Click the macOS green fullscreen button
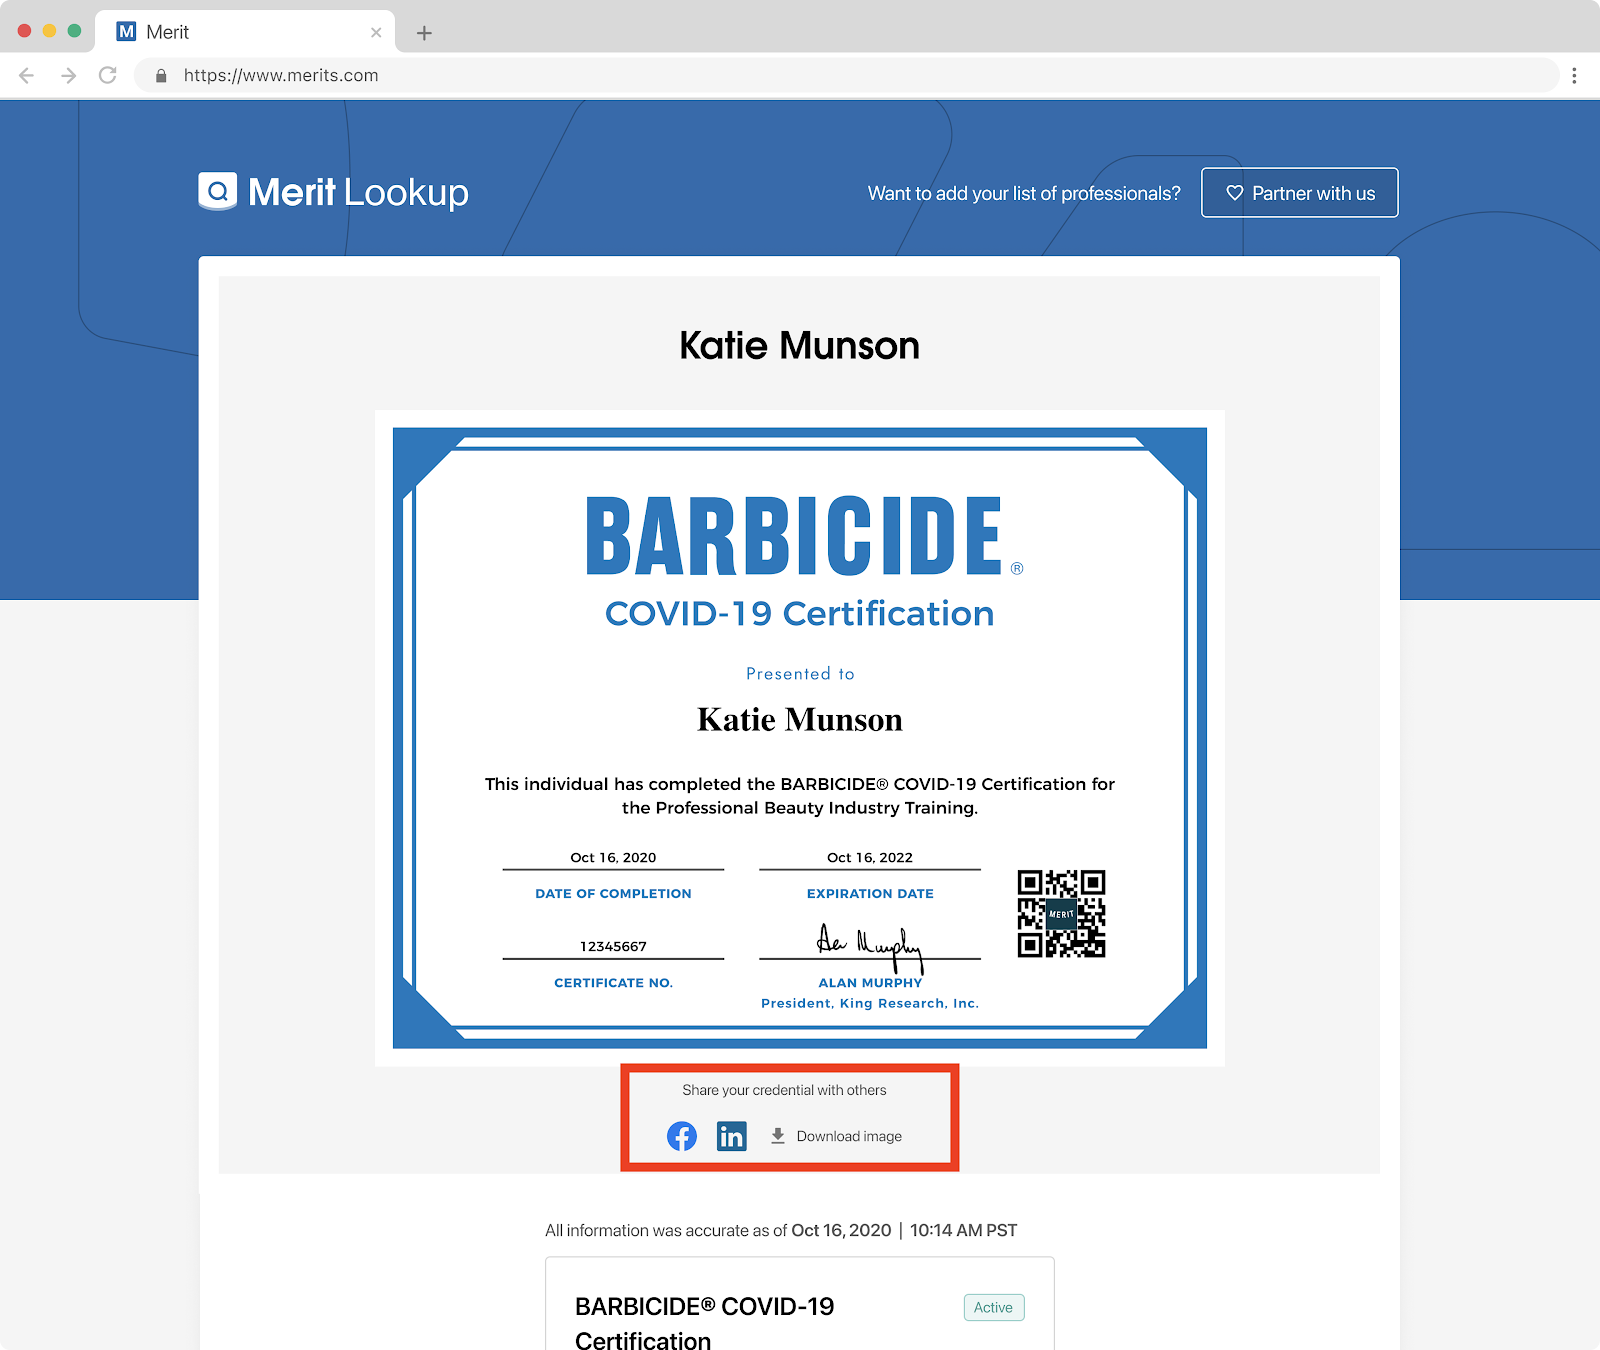Image resolution: width=1600 pixels, height=1350 pixels. [x=74, y=31]
